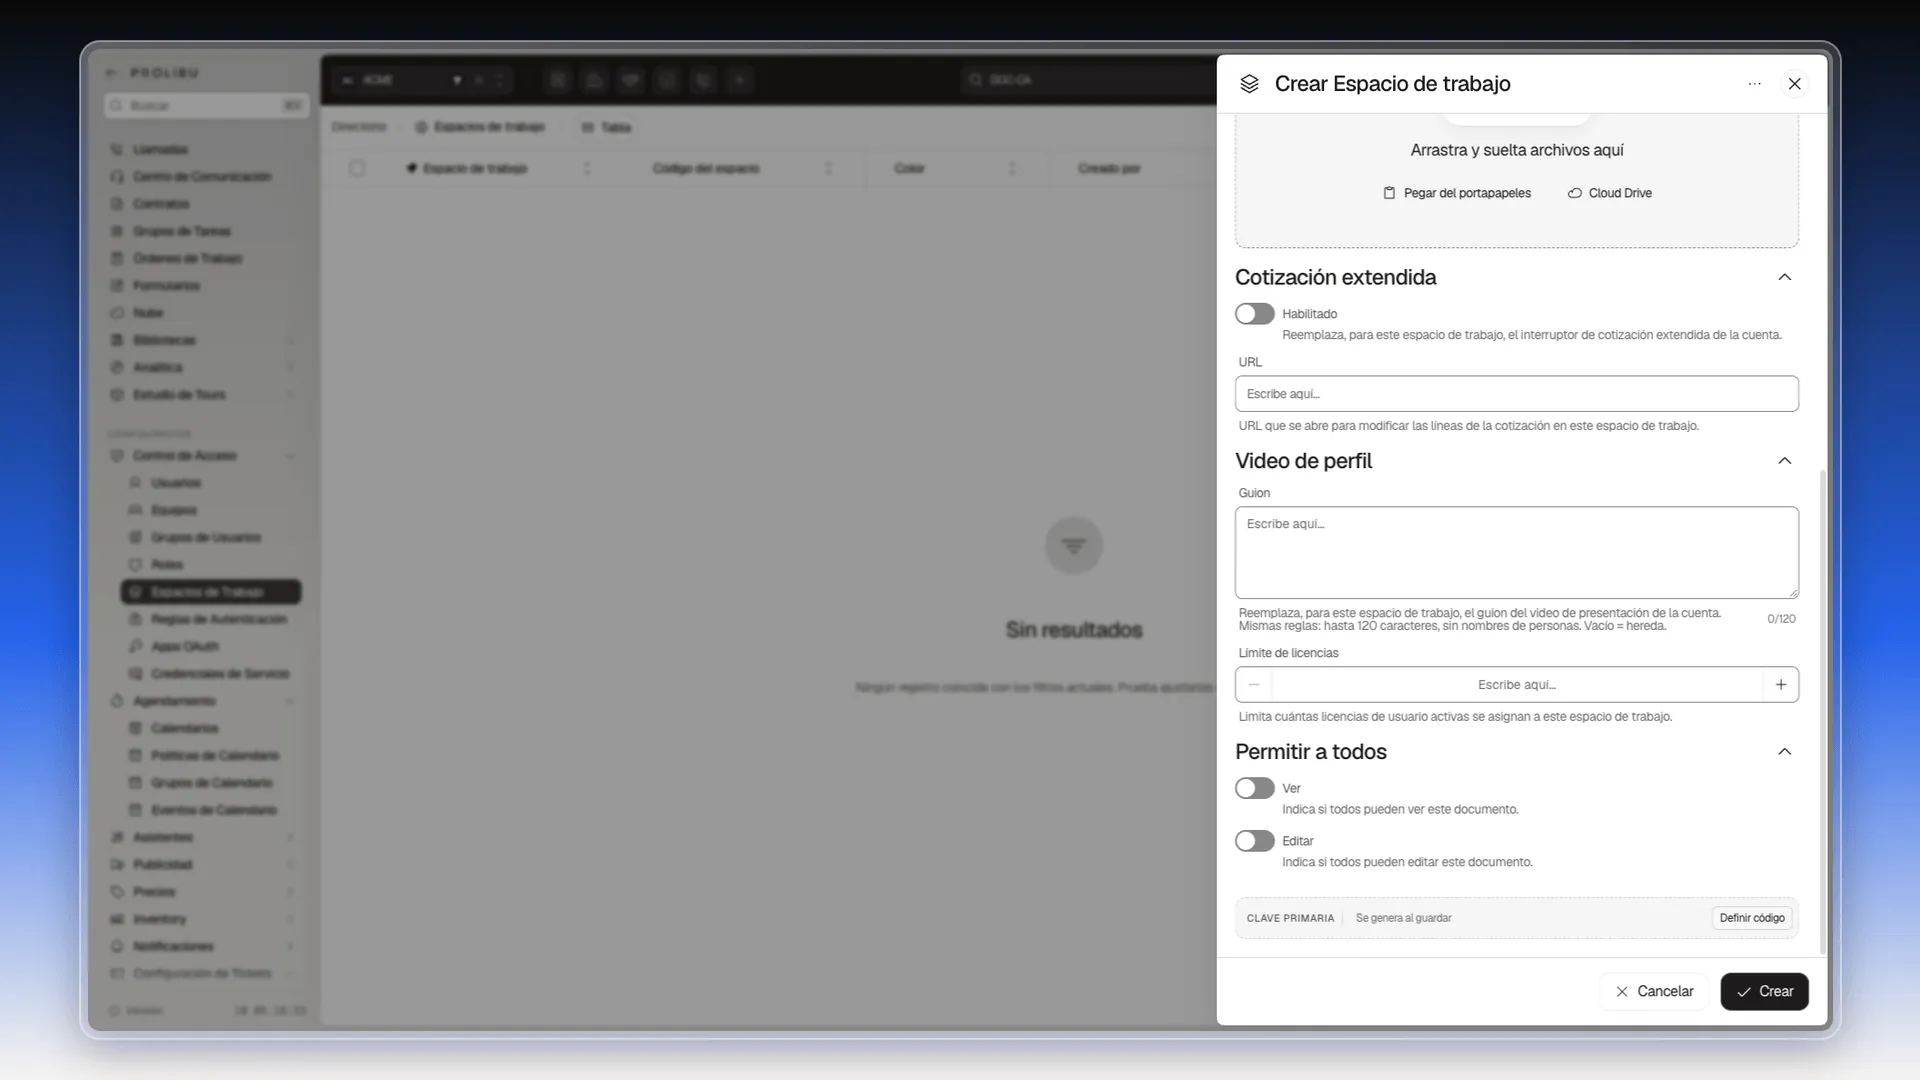Viewport: 1920px width, 1080px height.
Task: Collapse the Cotización extendida section
Action: (x=1785, y=277)
